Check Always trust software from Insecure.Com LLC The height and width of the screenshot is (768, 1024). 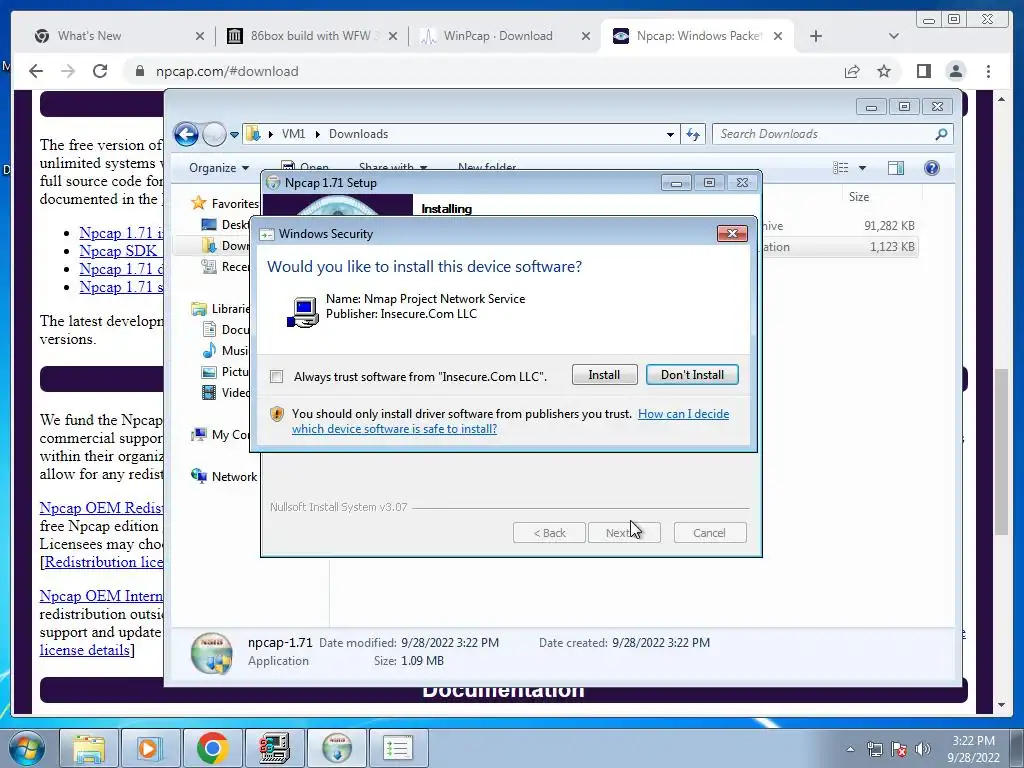tap(277, 377)
